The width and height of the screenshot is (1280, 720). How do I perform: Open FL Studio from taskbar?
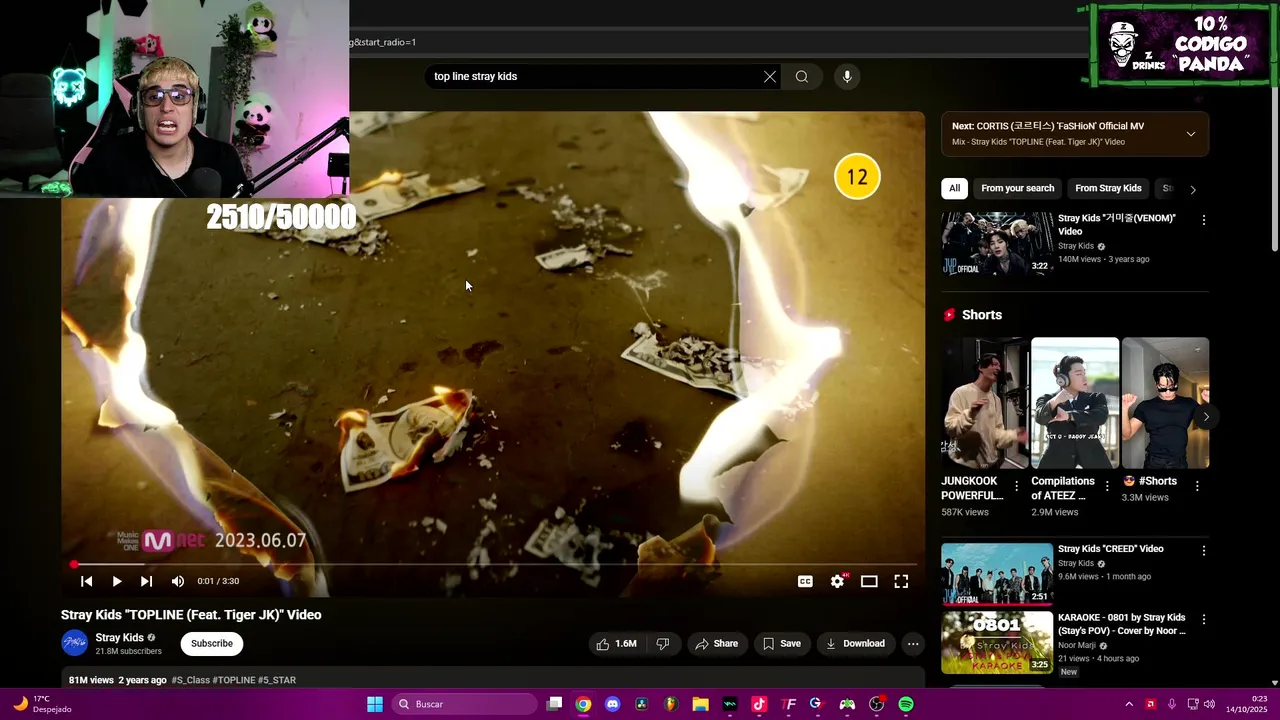671,704
